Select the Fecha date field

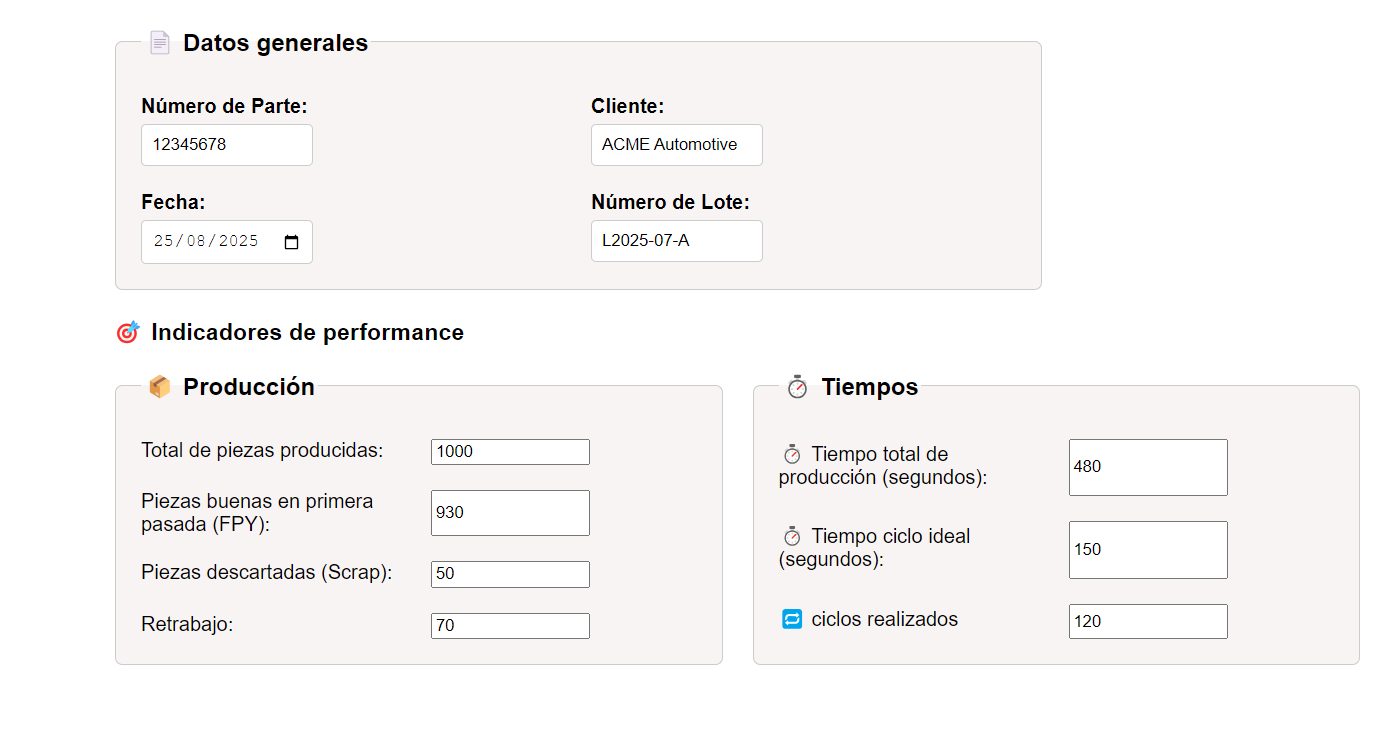click(x=210, y=242)
